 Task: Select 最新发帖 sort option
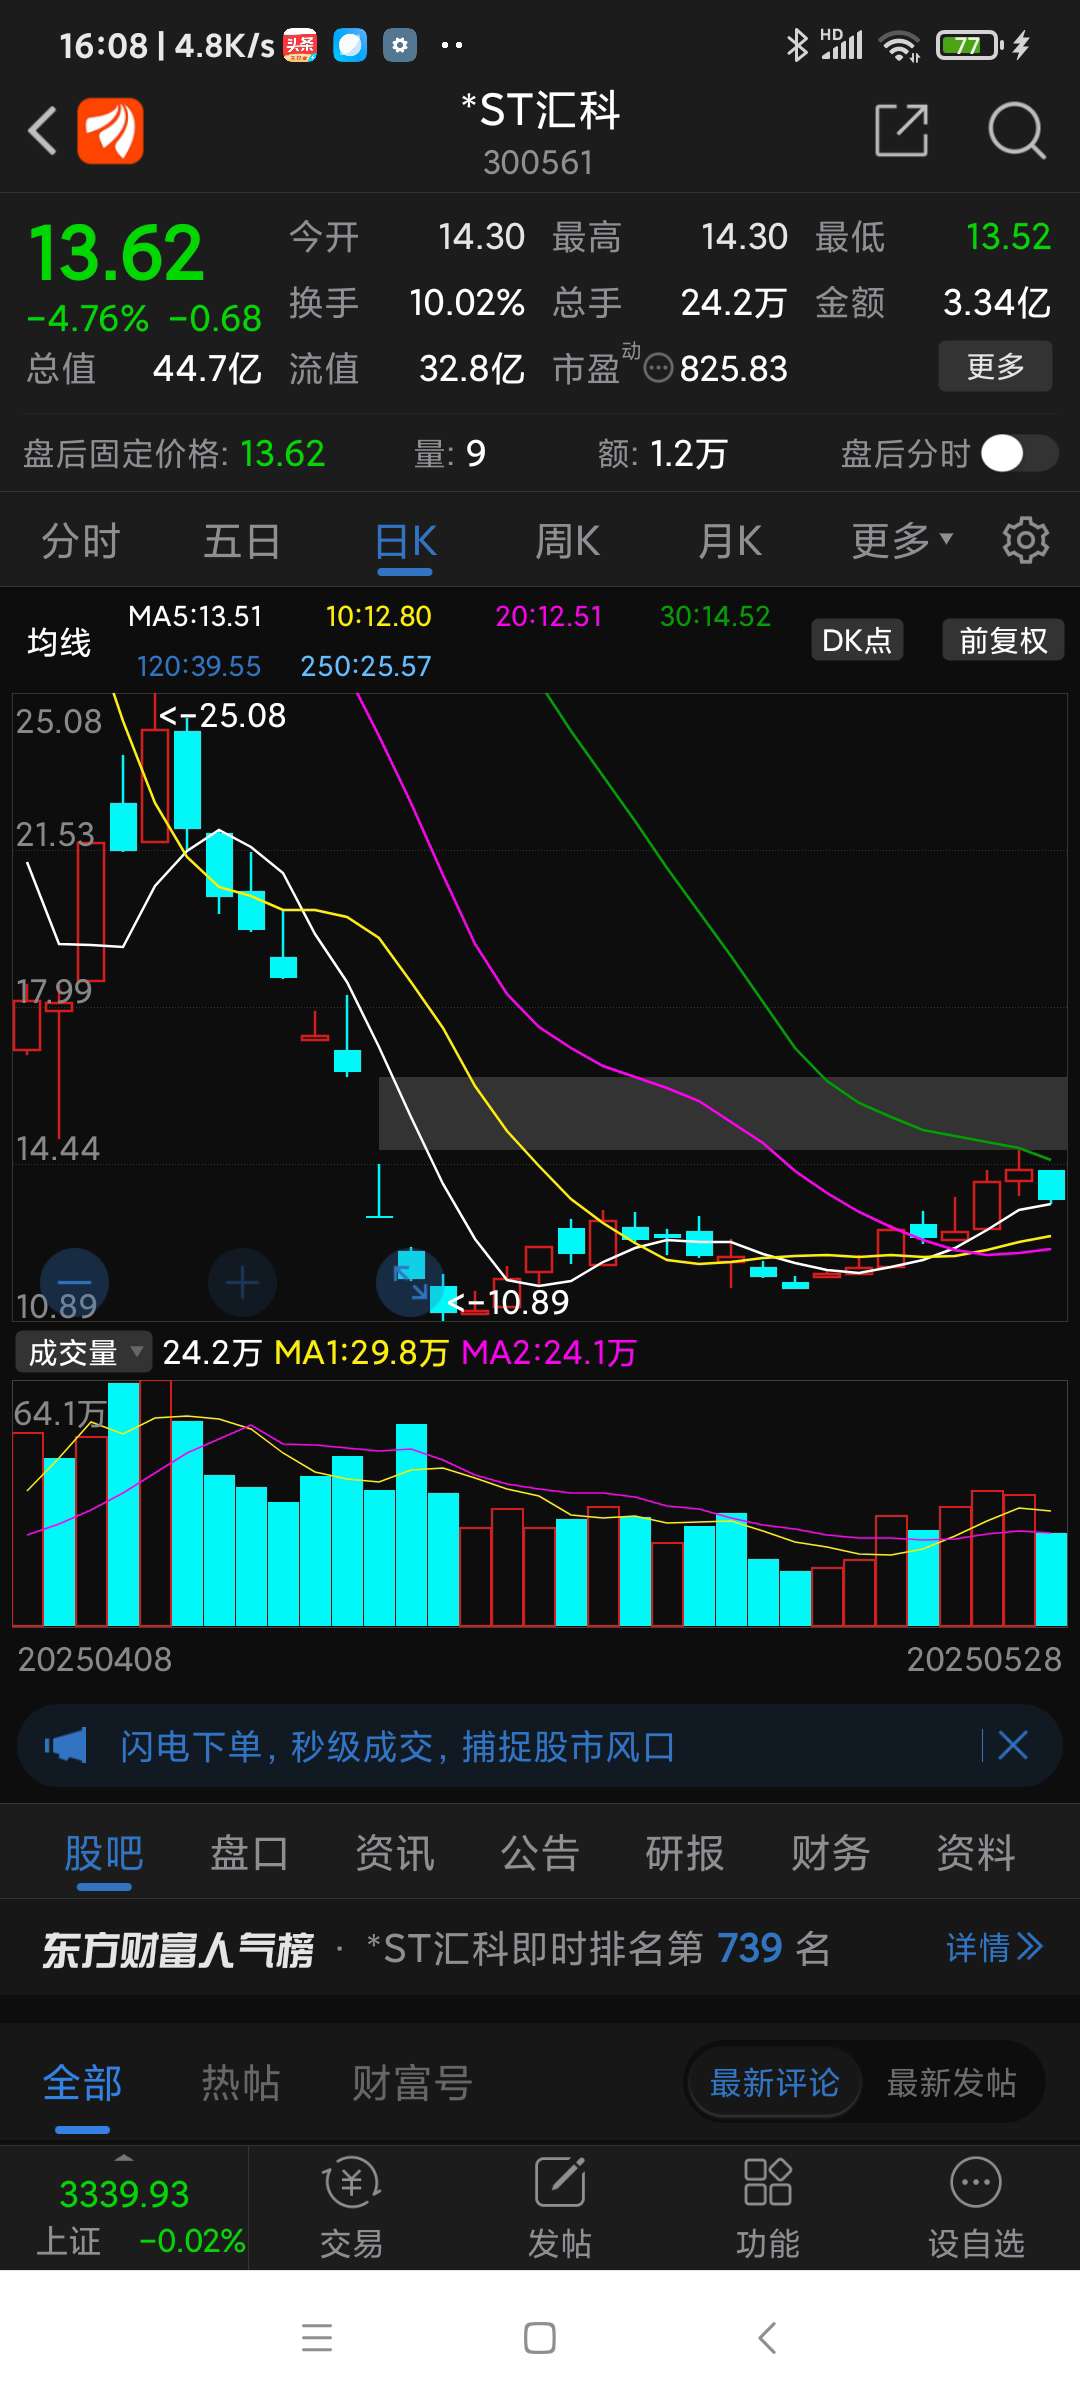click(x=952, y=2084)
